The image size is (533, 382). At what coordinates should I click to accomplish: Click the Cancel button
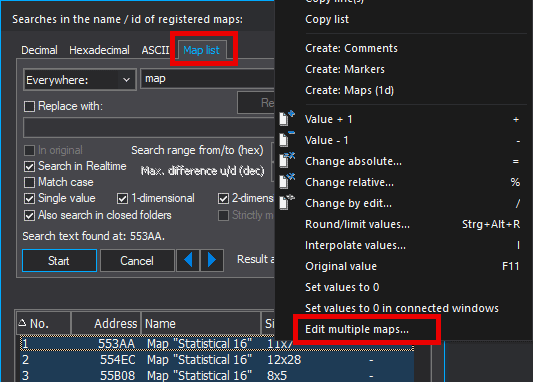[x=137, y=261]
